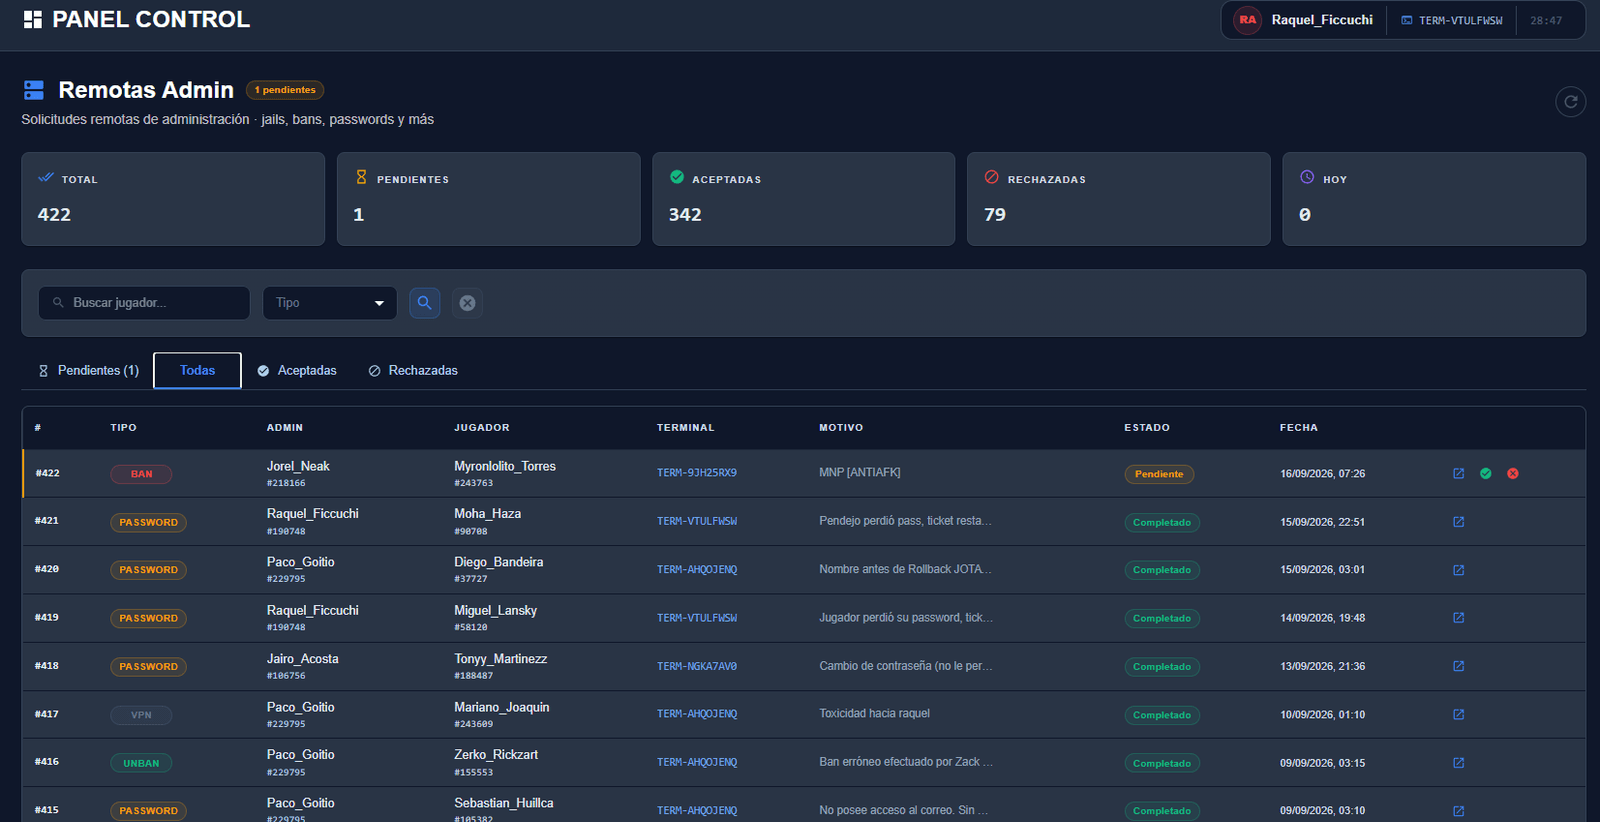Screen dimensions: 1600x822
Task: Open TERM-AHQOJENQ link in row #420
Action: (x=697, y=570)
